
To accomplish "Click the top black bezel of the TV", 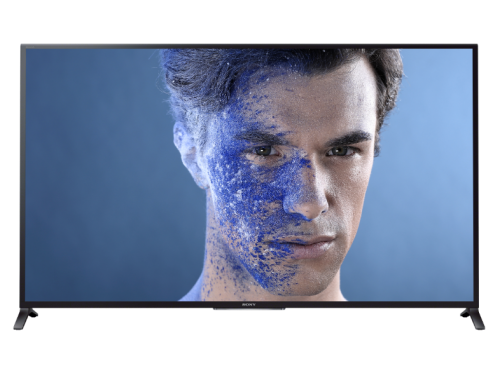I will coord(249,46).
